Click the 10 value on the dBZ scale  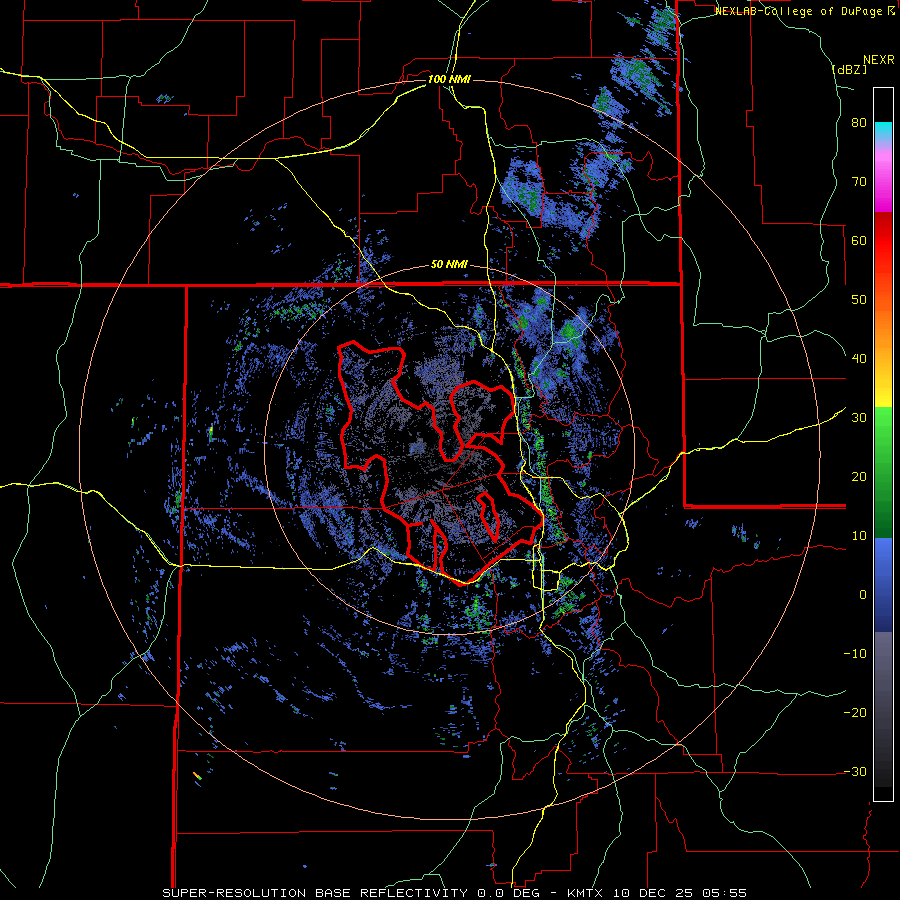[859, 536]
